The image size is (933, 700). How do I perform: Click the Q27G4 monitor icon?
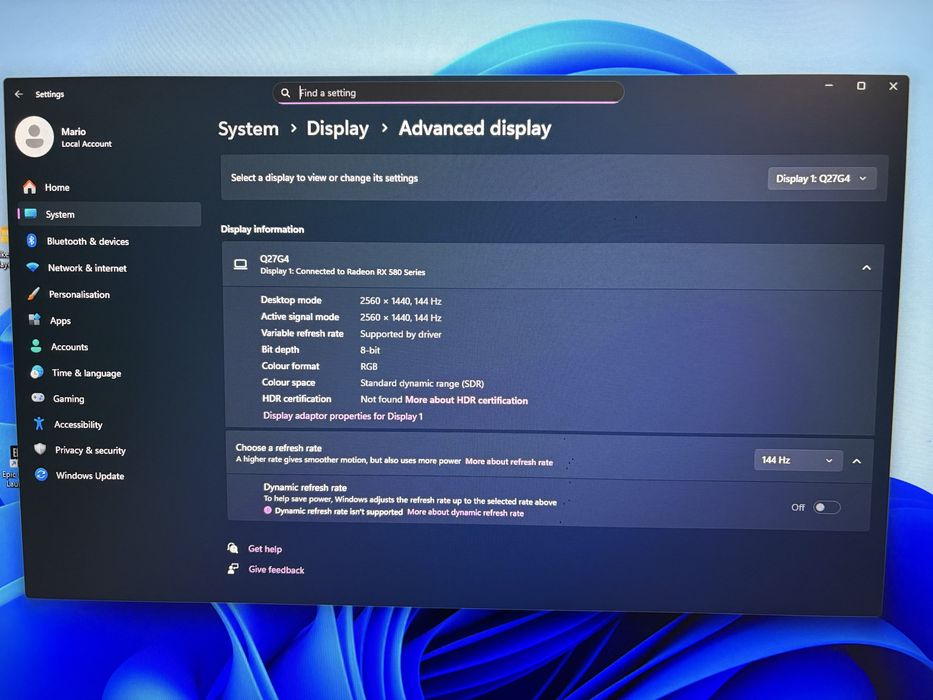pos(240,264)
